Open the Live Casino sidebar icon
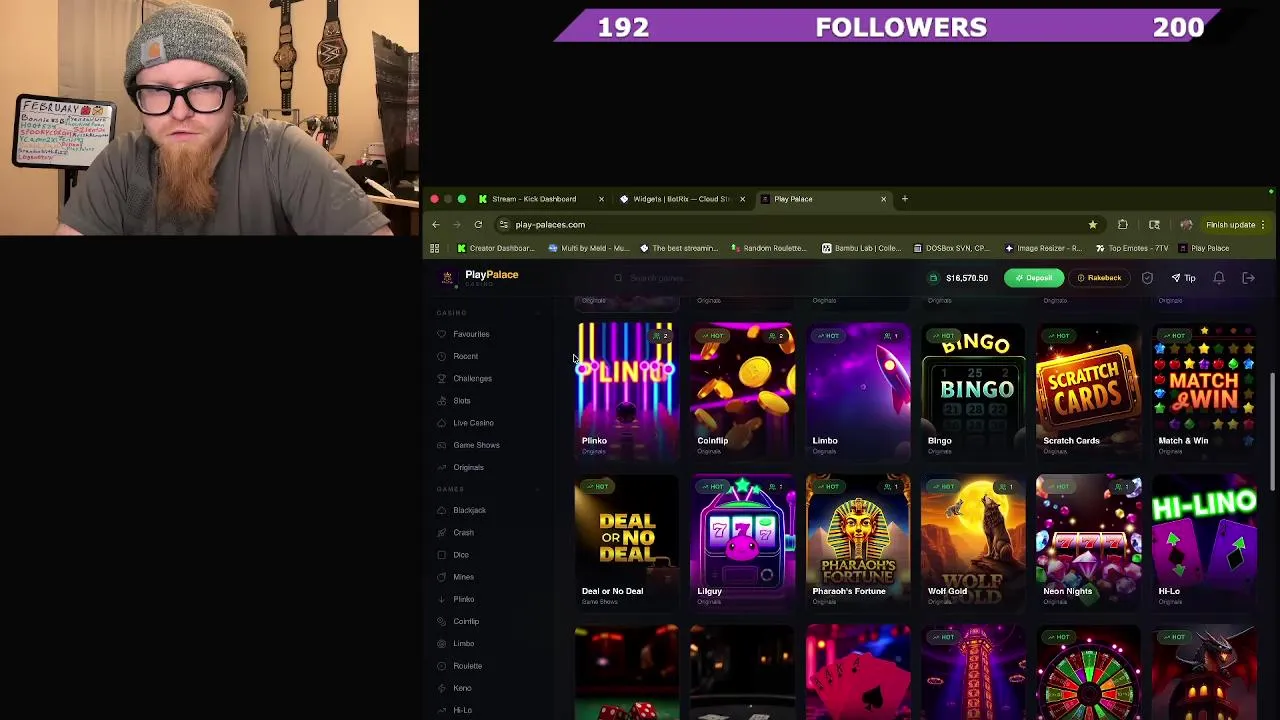This screenshot has width=1280, height=720. pyautogui.click(x=442, y=423)
